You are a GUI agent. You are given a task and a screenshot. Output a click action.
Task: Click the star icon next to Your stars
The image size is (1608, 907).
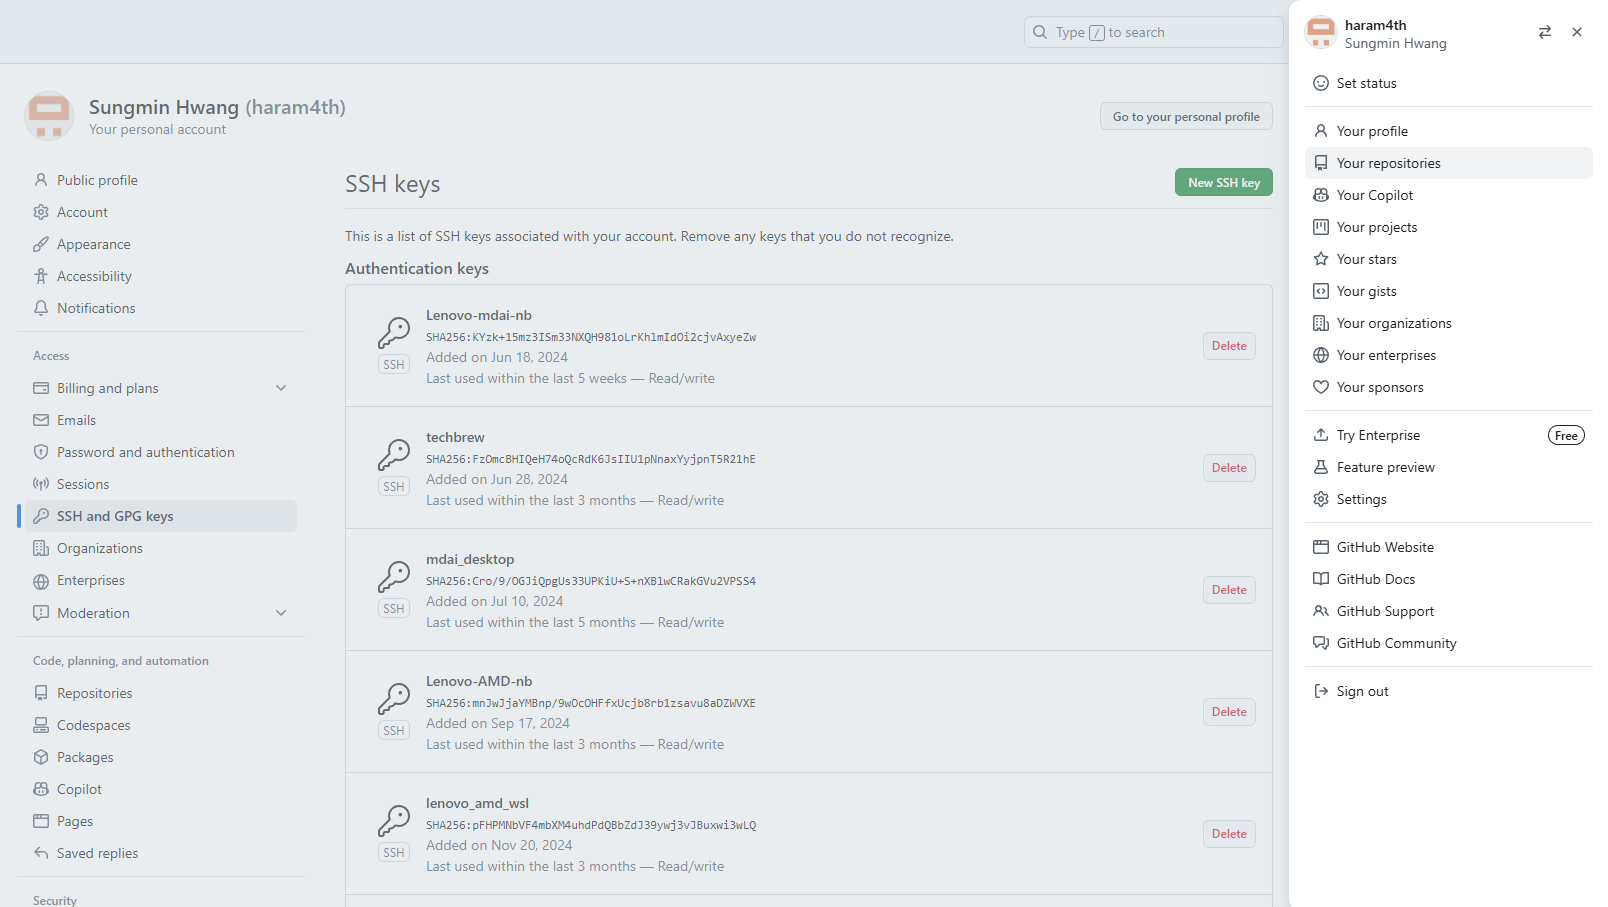[1321, 259]
